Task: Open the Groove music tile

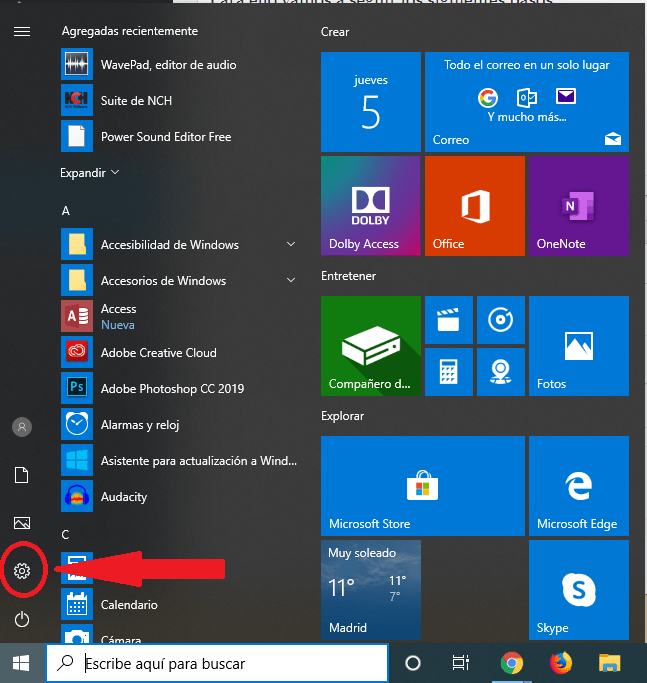Action: coord(501,320)
